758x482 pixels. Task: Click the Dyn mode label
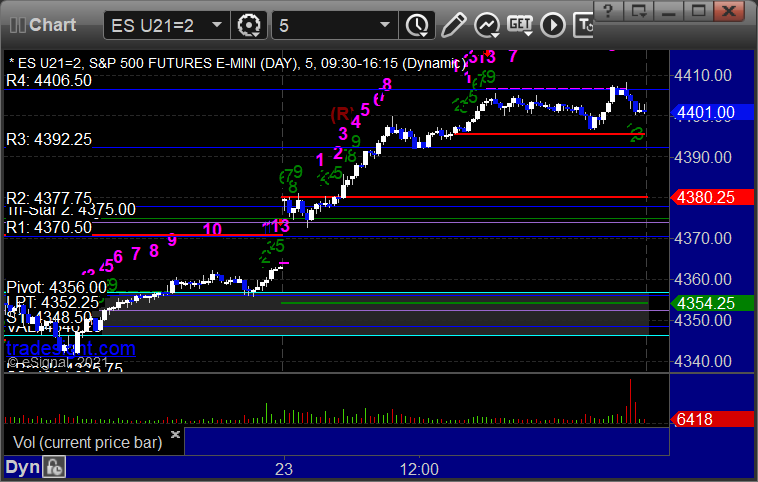[x=22, y=467]
